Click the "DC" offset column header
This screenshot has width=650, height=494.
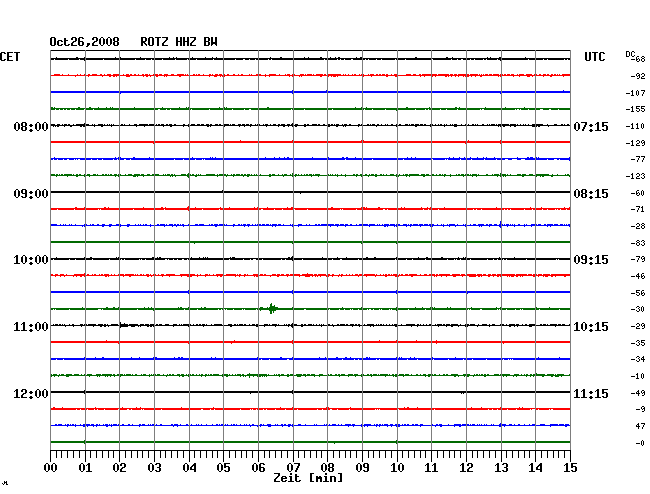(630, 54)
